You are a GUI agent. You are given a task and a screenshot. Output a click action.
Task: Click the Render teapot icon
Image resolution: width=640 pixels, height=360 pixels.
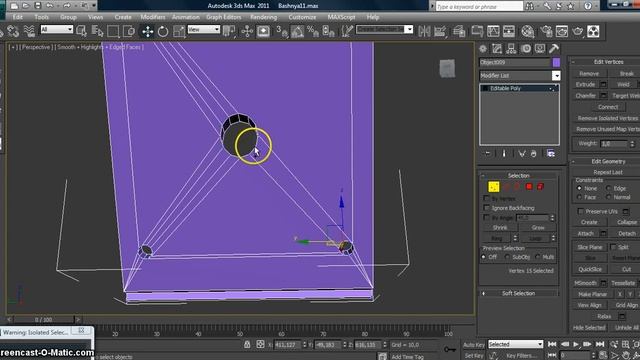[x=578, y=31]
